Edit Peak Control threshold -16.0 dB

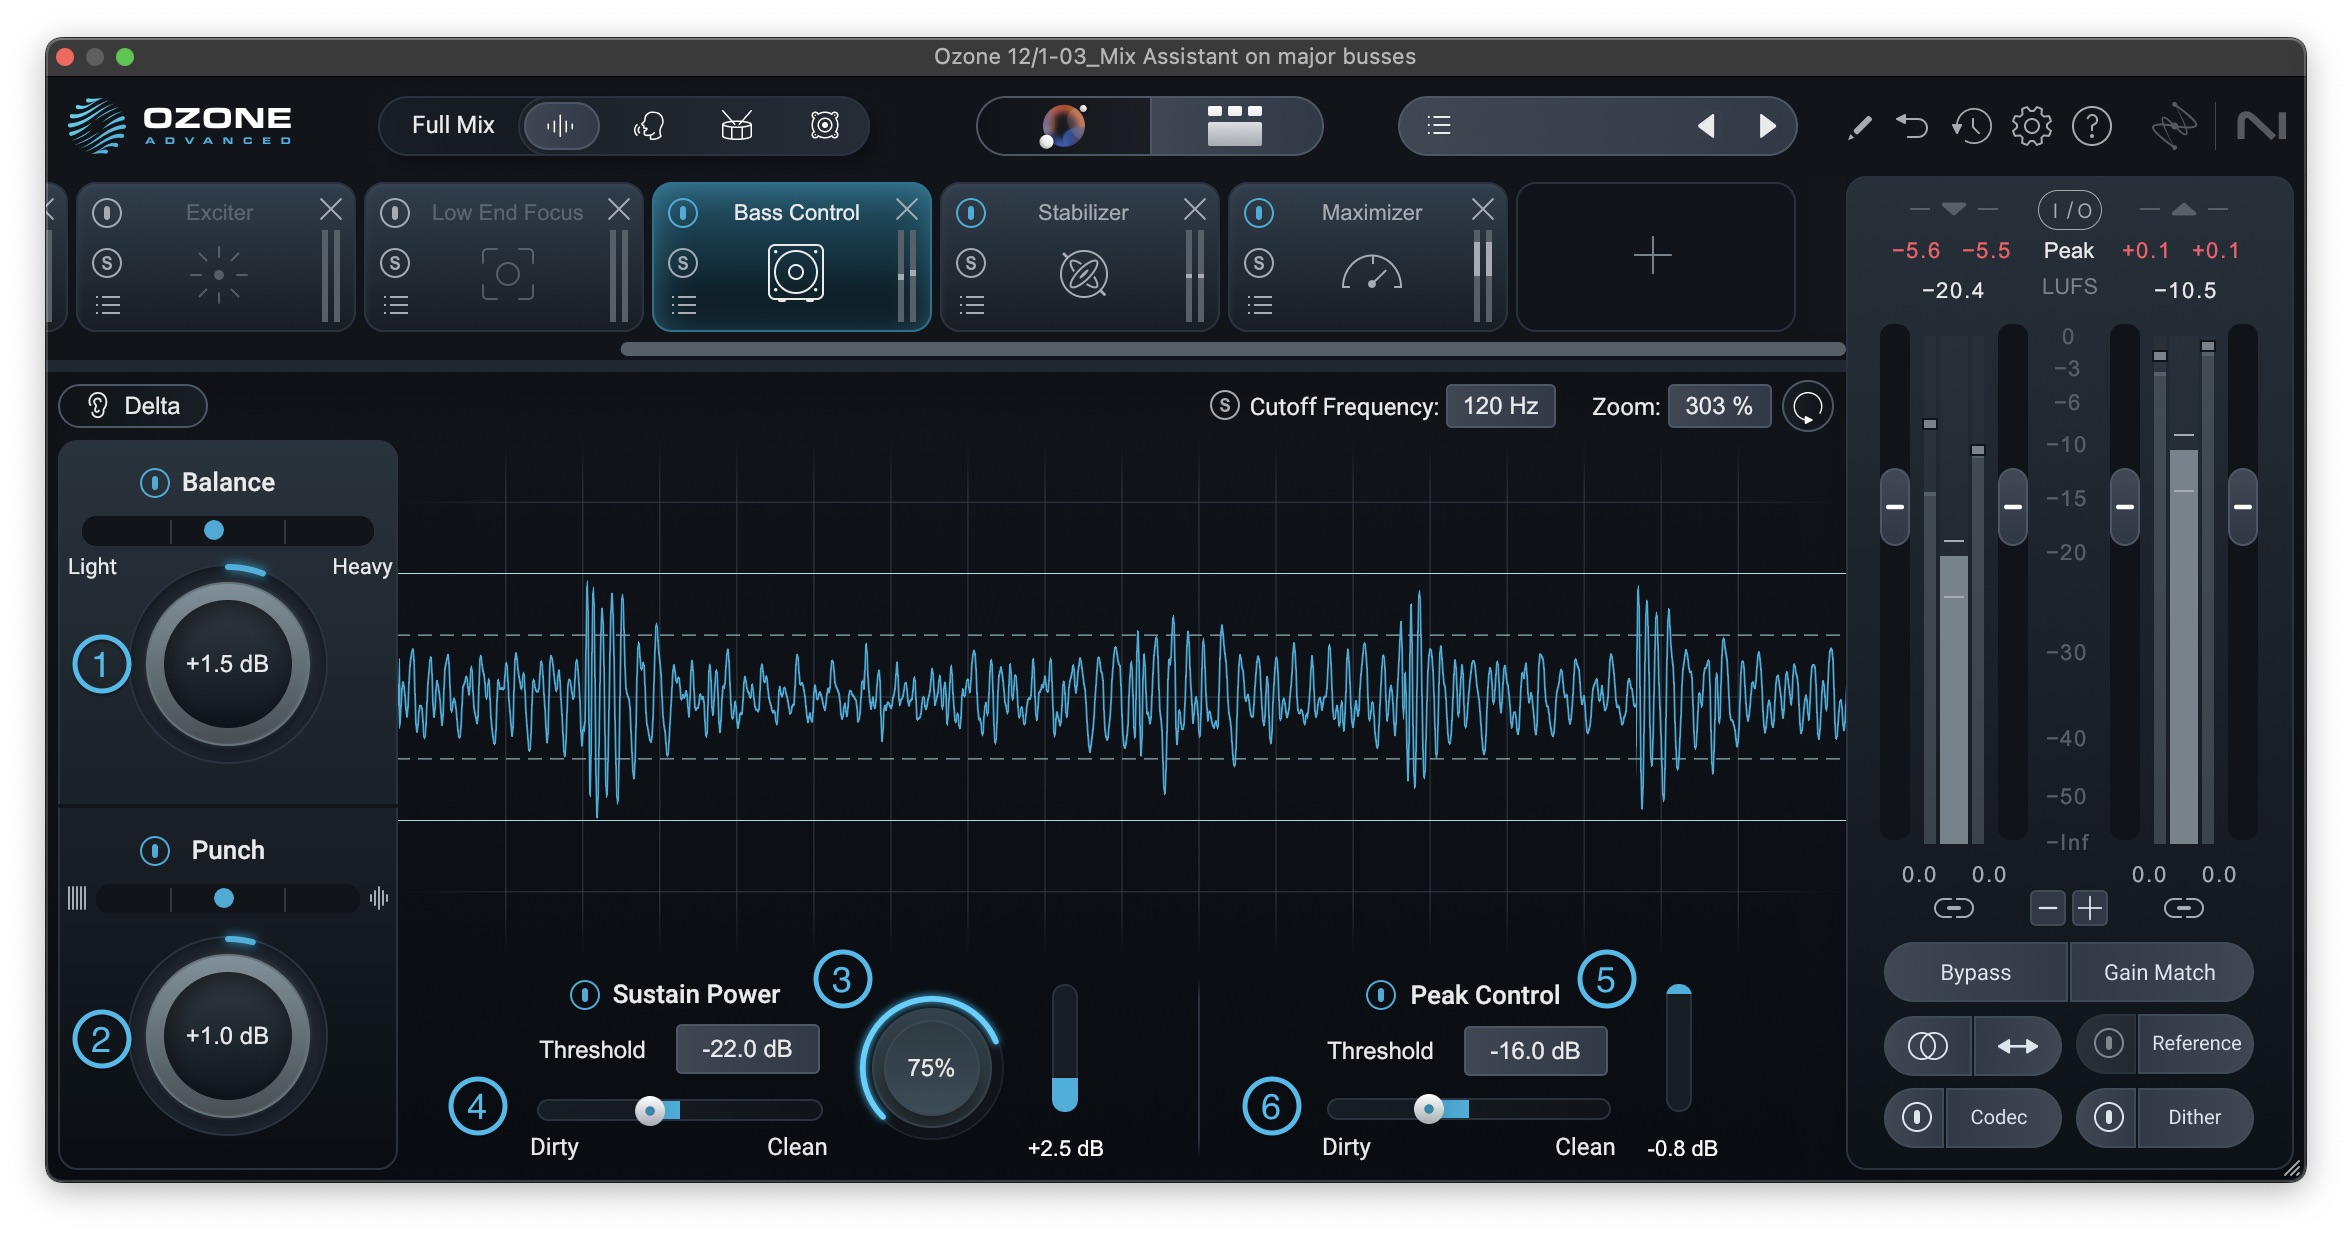(x=1535, y=1050)
